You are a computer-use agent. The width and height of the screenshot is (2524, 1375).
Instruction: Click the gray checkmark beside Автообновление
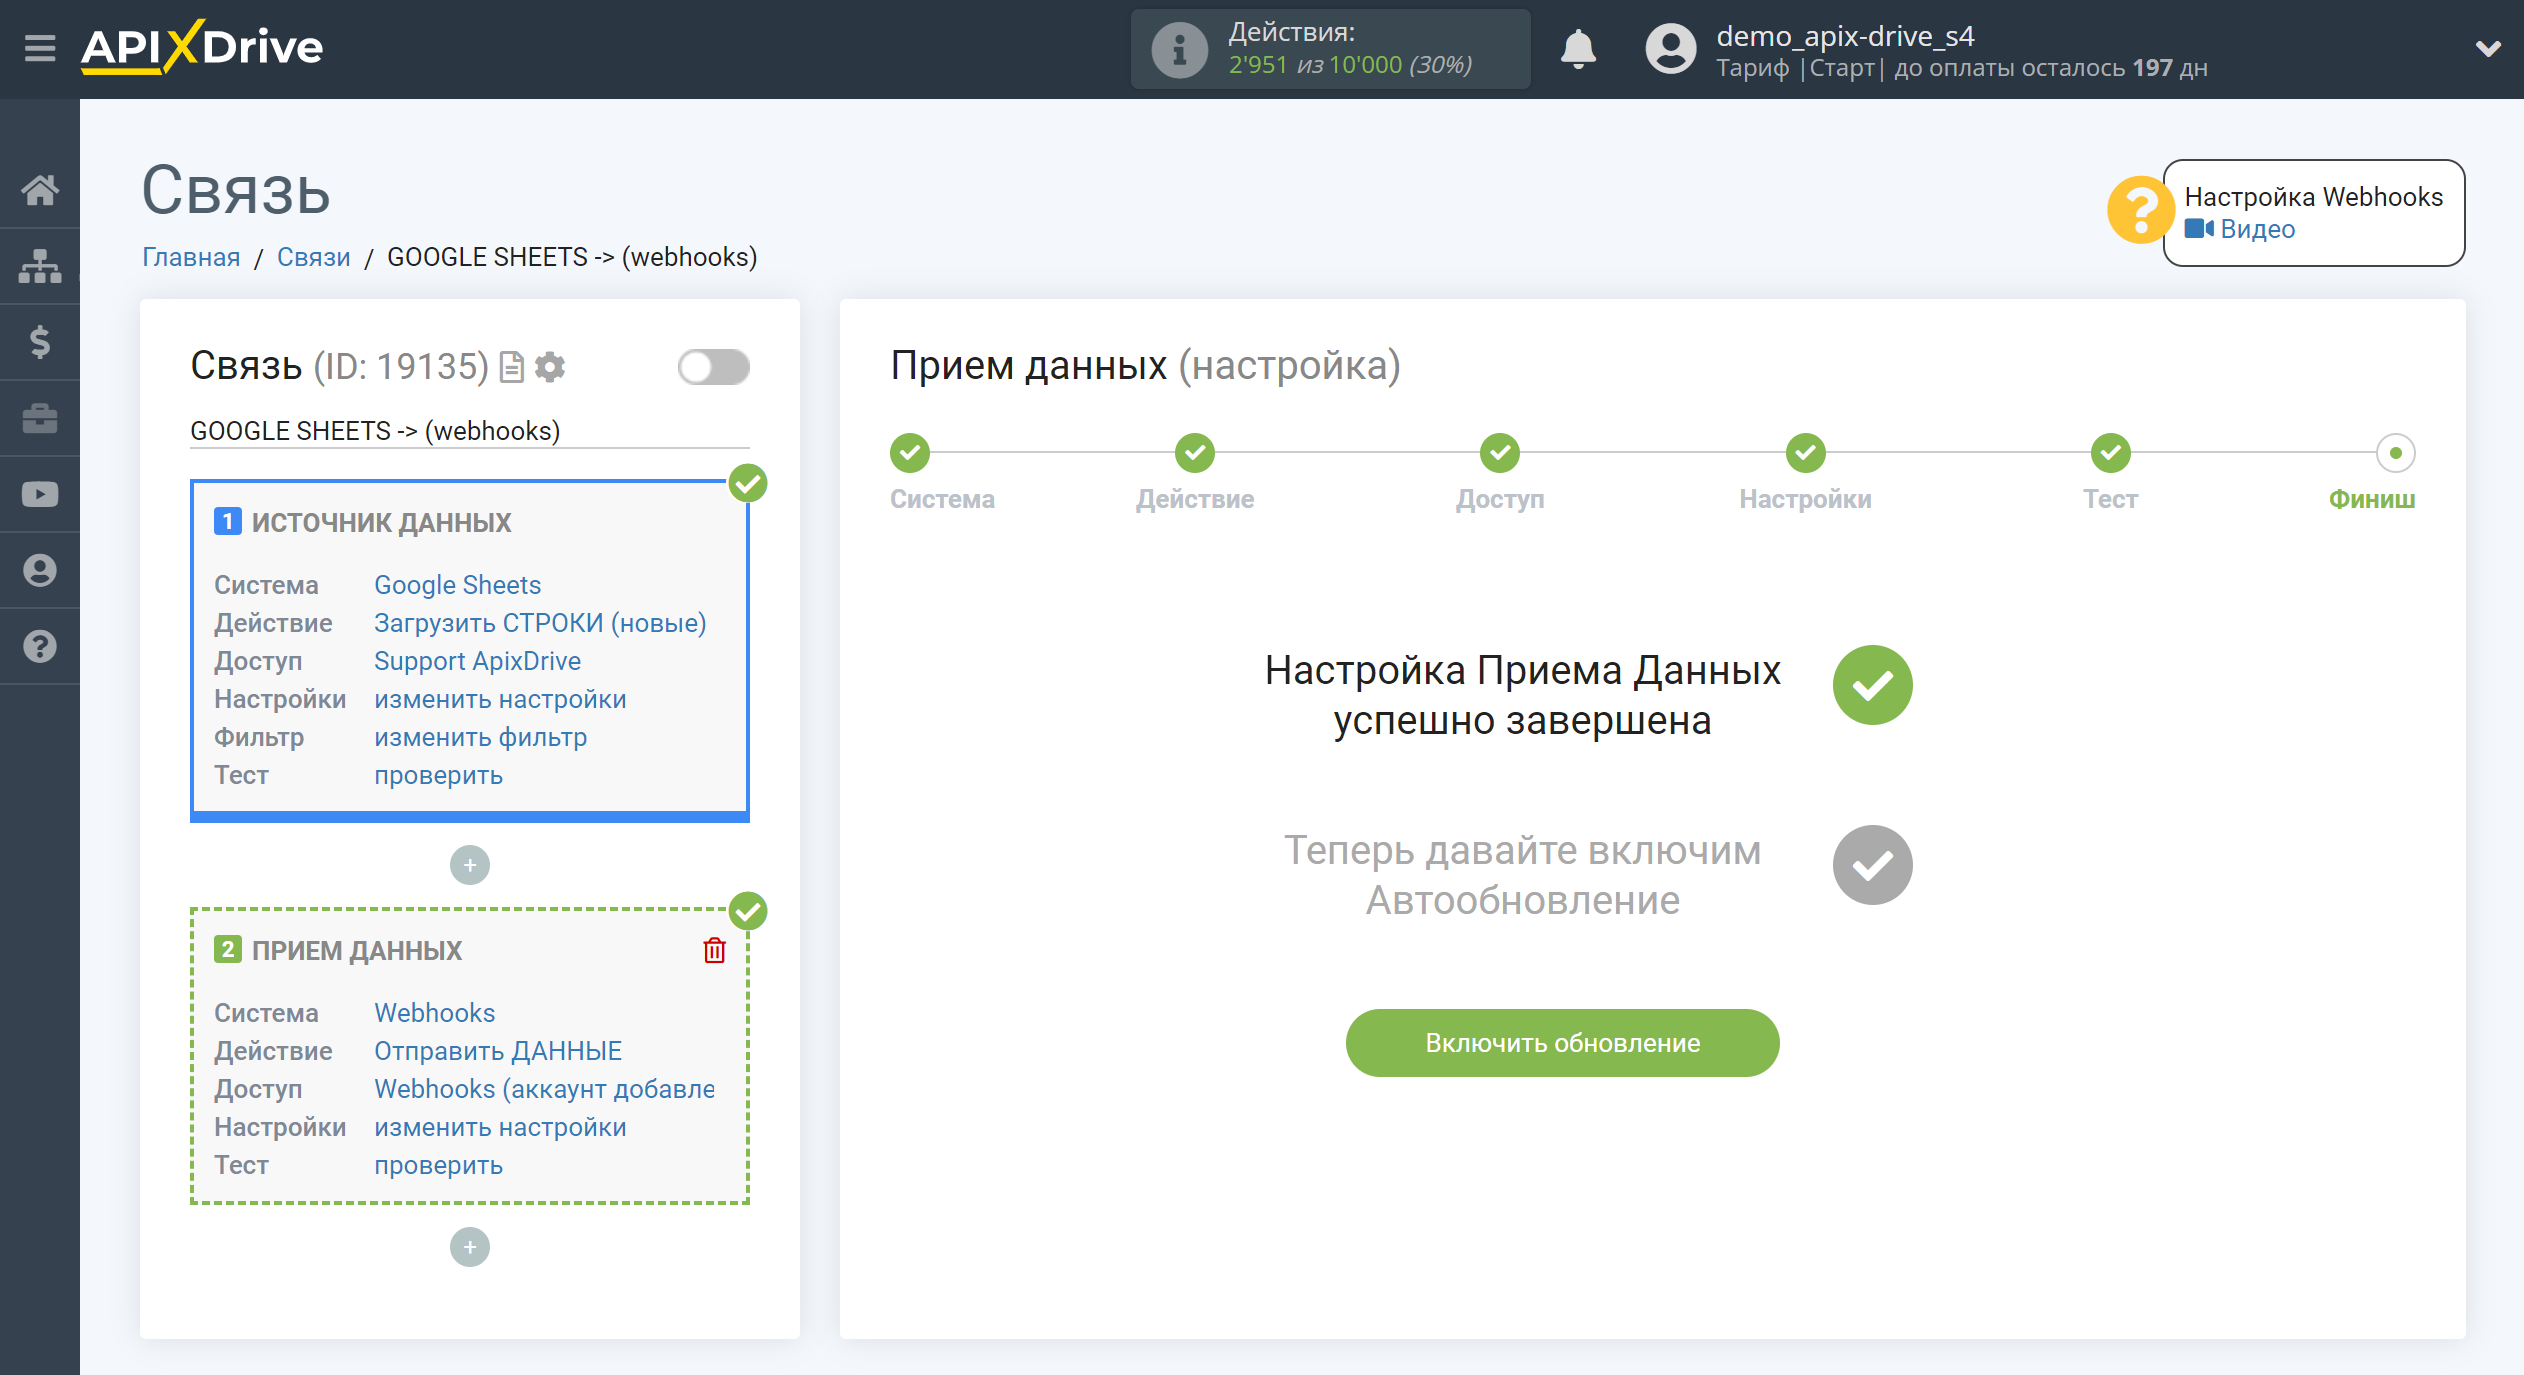pyautogui.click(x=1872, y=865)
